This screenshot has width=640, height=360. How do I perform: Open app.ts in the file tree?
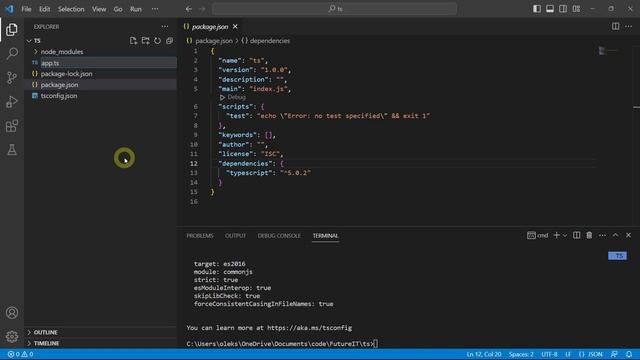coord(100,63)
